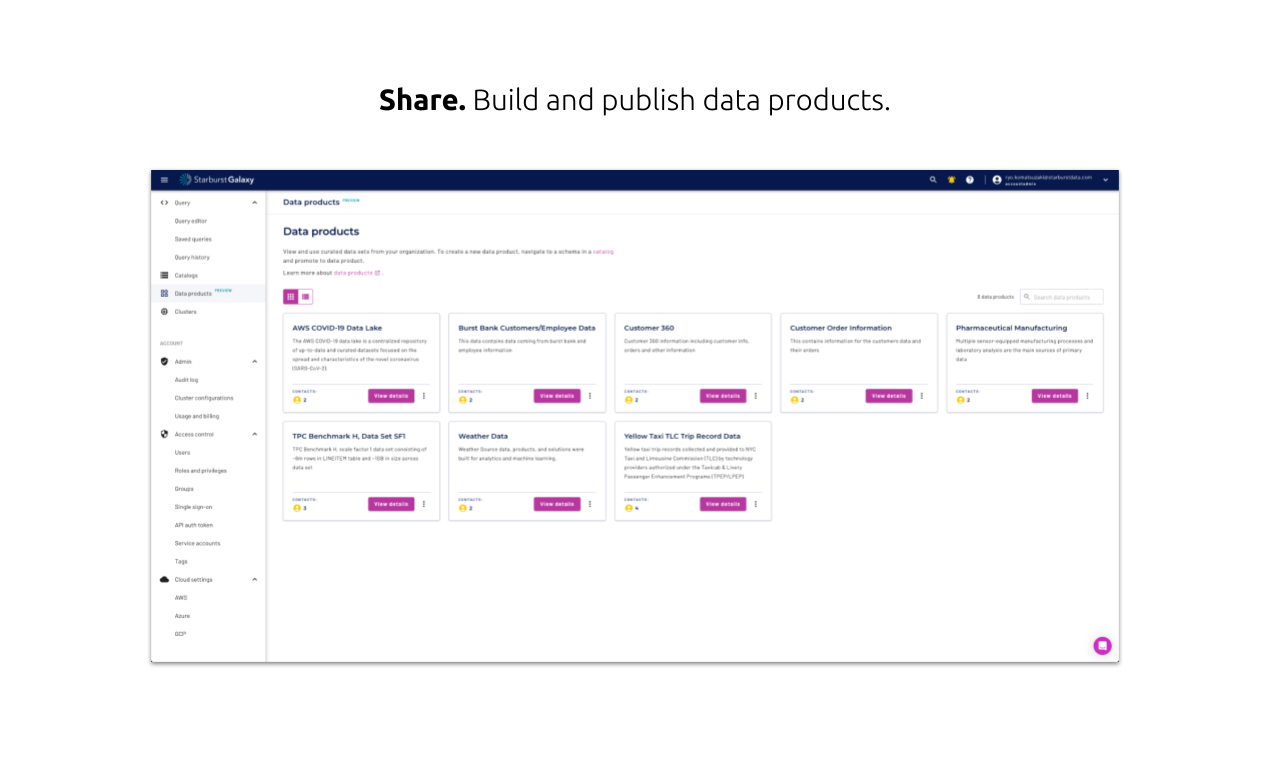Screen dimensions: 1270x760
Task: Click the Clusters globe icon
Action: click(x=164, y=311)
